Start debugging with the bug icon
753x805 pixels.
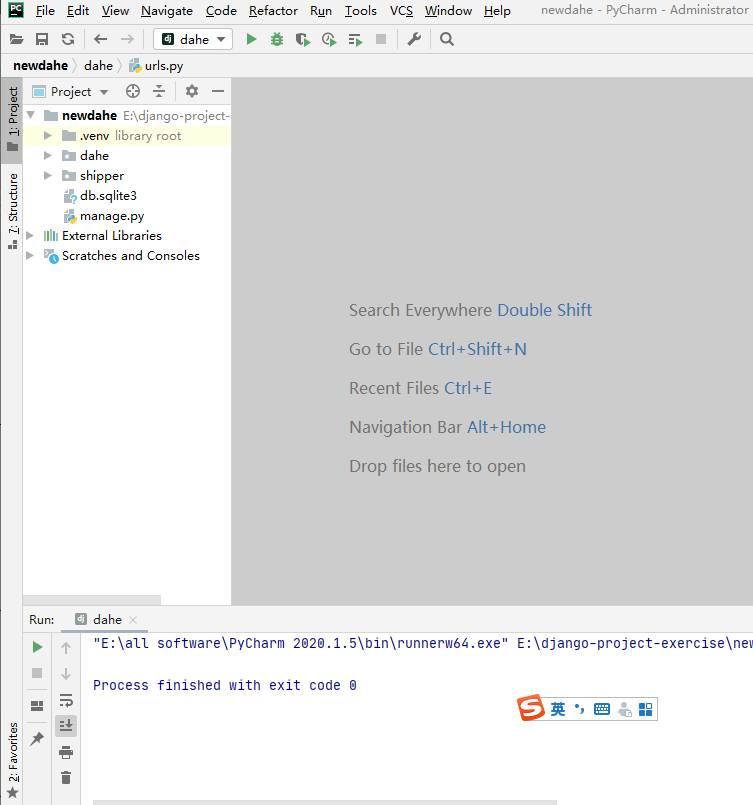pyautogui.click(x=277, y=40)
